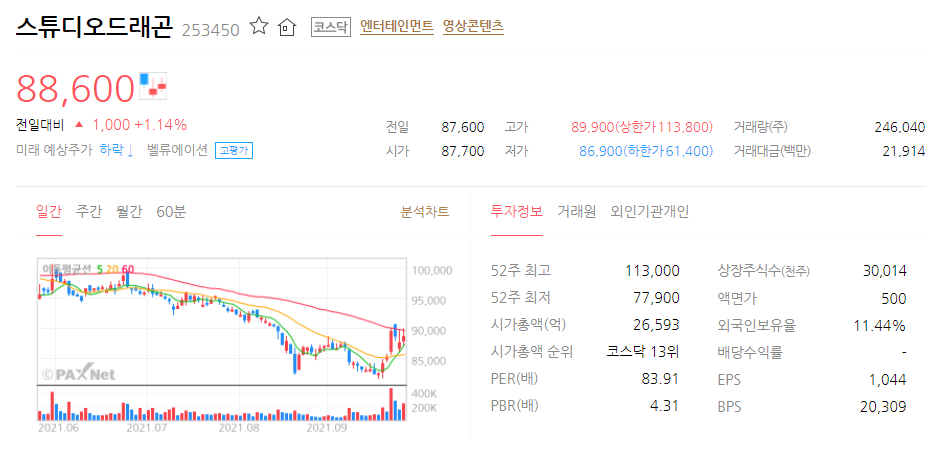Click the 코스닥 13위 rank value
The height and width of the screenshot is (454, 934).
click(643, 352)
